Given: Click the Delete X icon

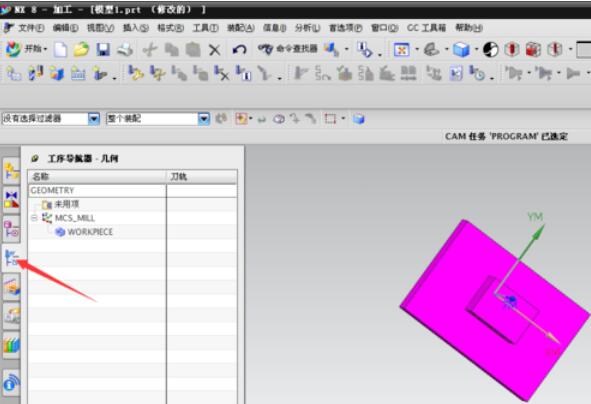Looking at the screenshot, I should pos(215,50).
